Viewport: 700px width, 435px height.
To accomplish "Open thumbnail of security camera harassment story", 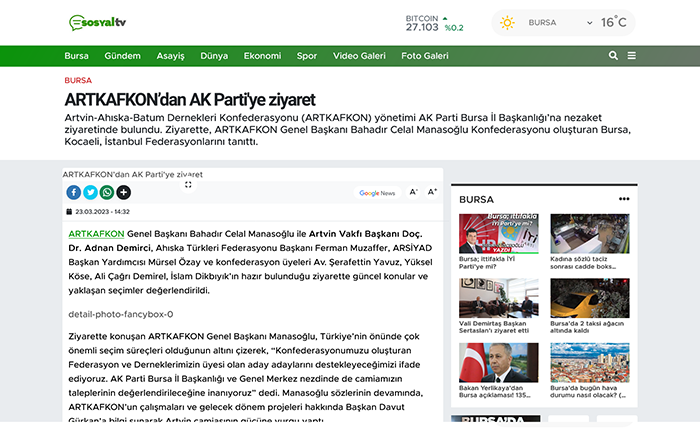I will pyautogui.click(x=590, y=234).
